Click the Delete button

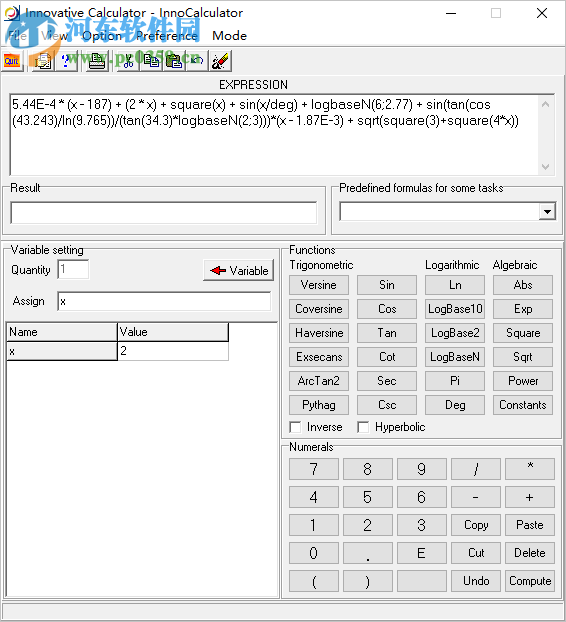tap(530, 553)
